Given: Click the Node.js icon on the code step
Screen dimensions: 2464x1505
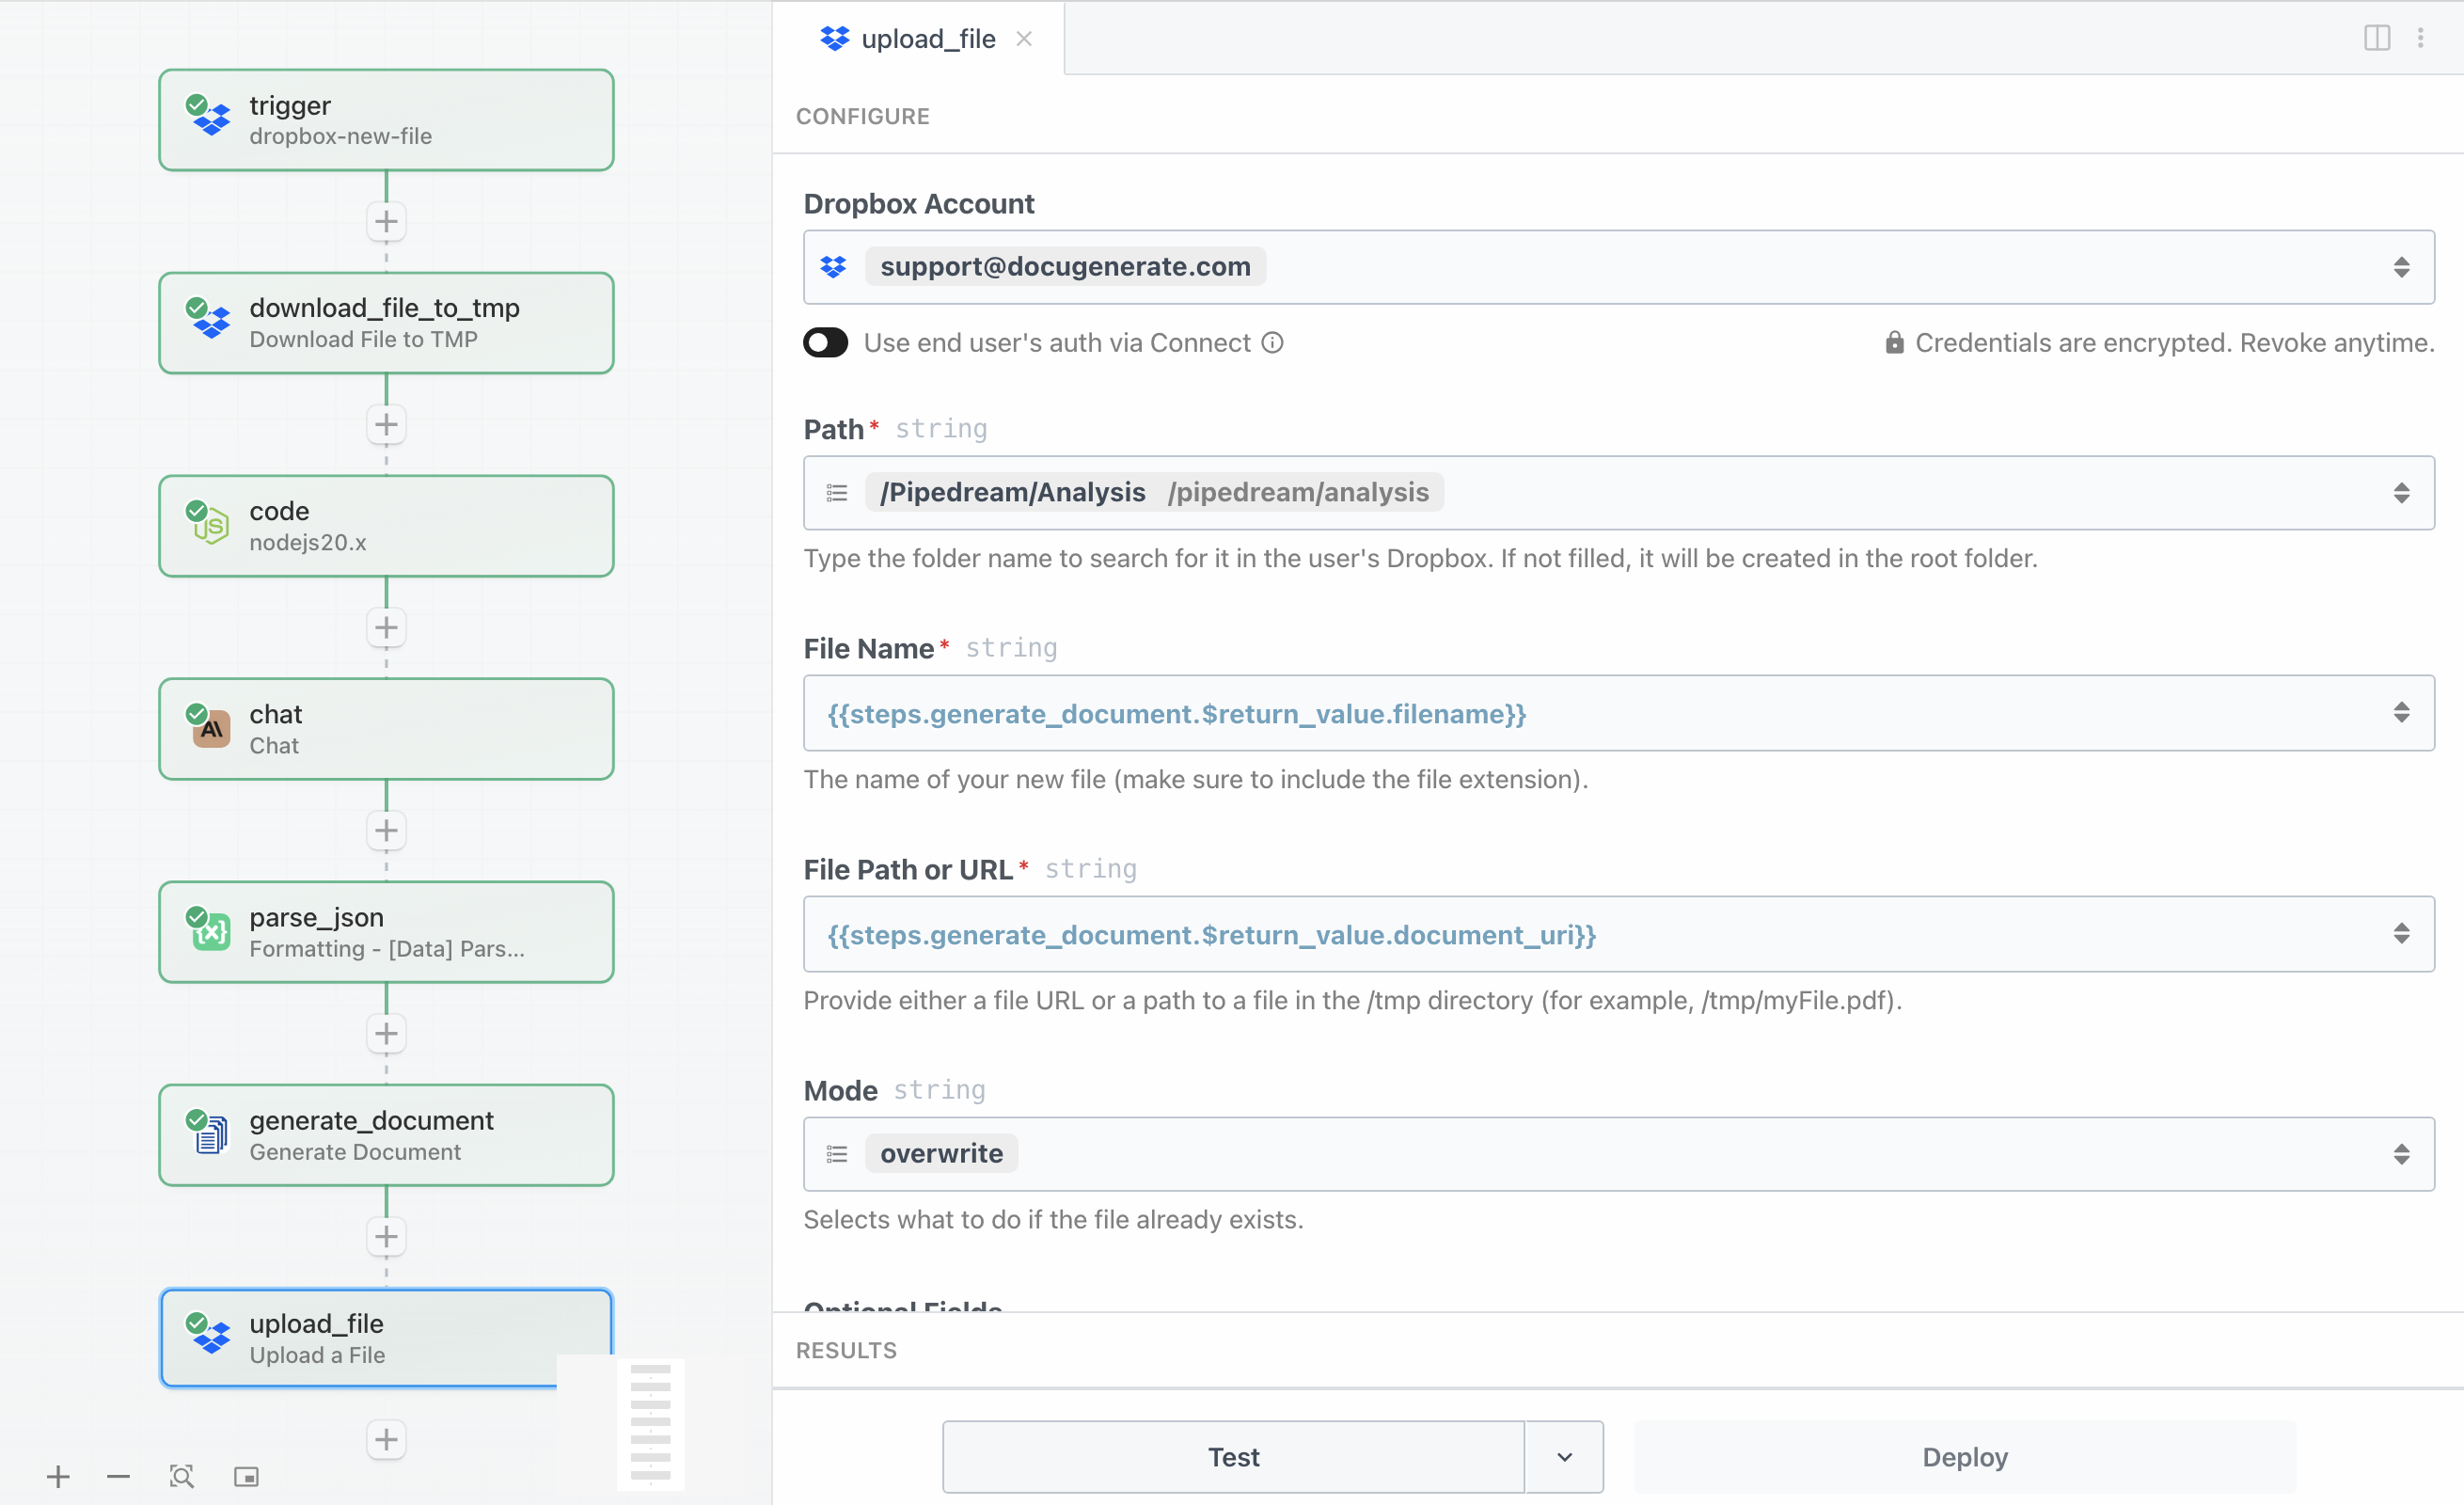Looking at the screenshot, I should (210, 527).
